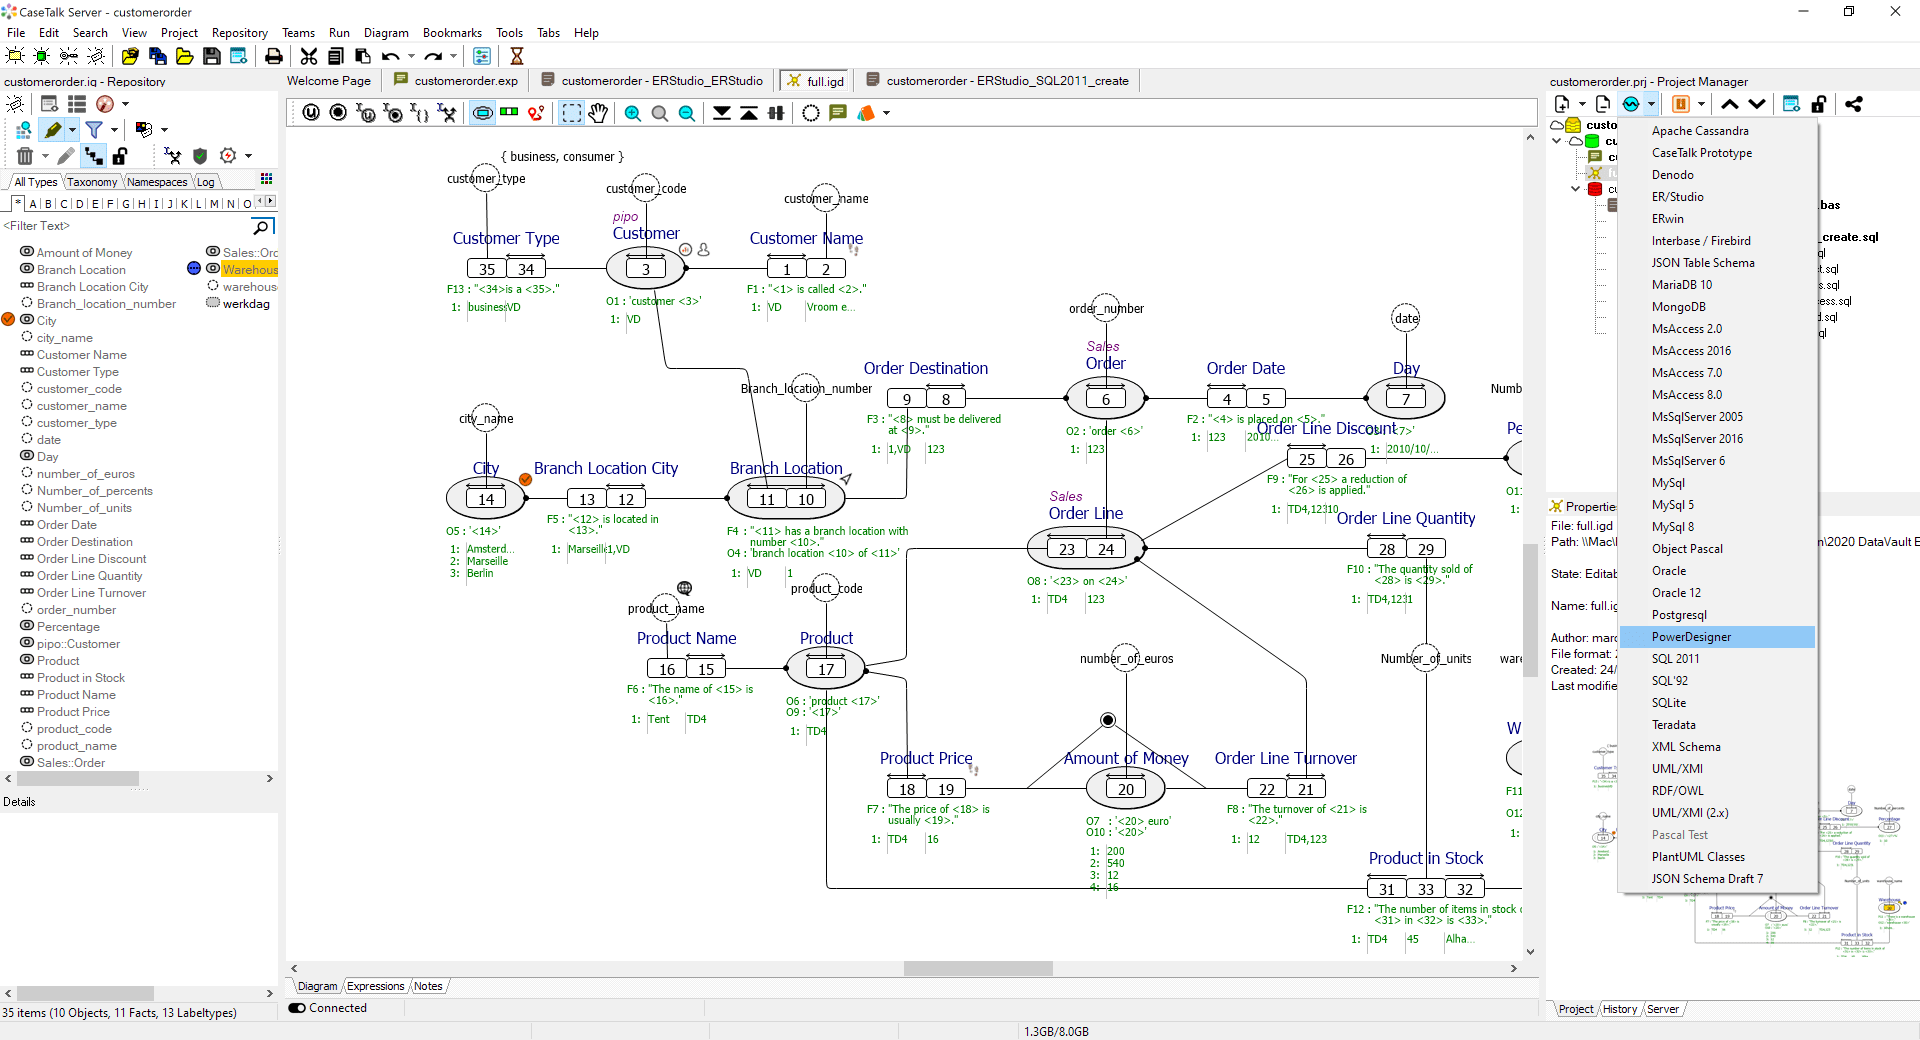
Task: Click the move-up chevron in Project Manager toolbar
Action: coord(1729,104)
